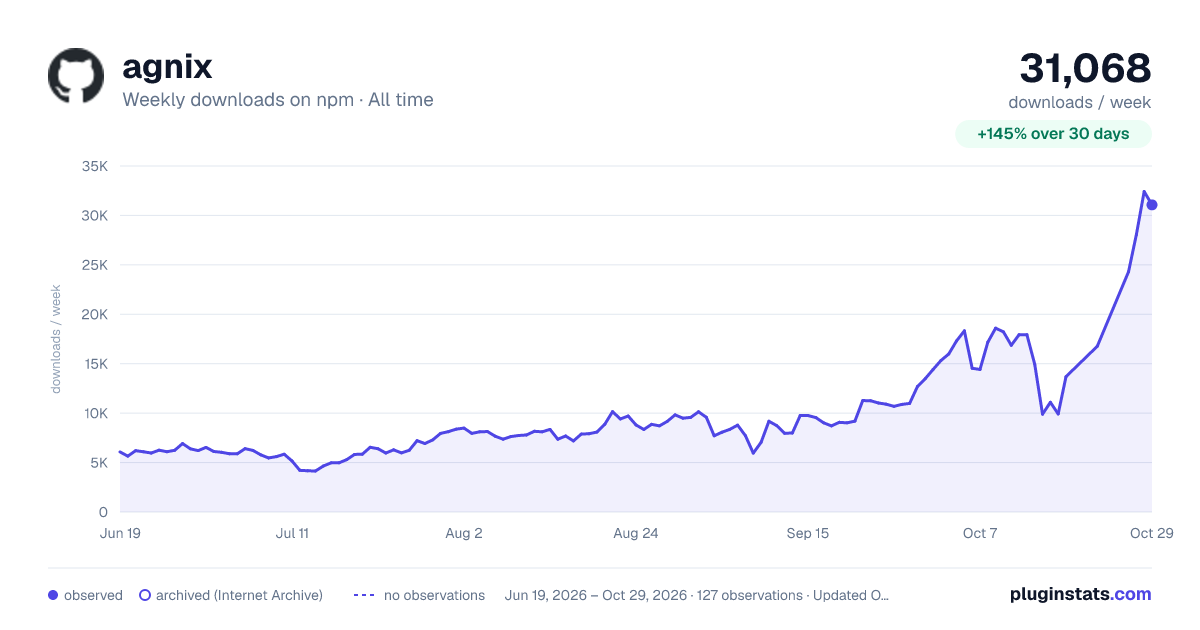Click the 35K y-axis label

pos(94,166)
